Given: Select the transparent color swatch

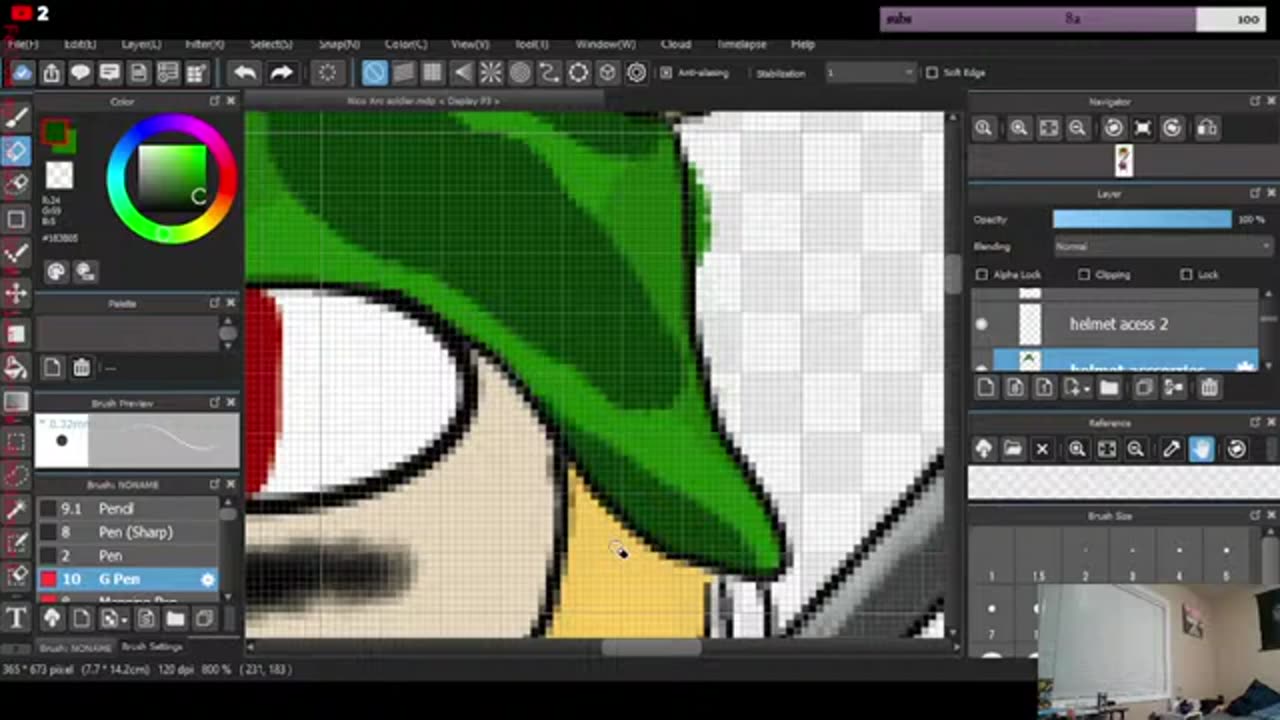Looking at the screenshot, I should [59, 175].
